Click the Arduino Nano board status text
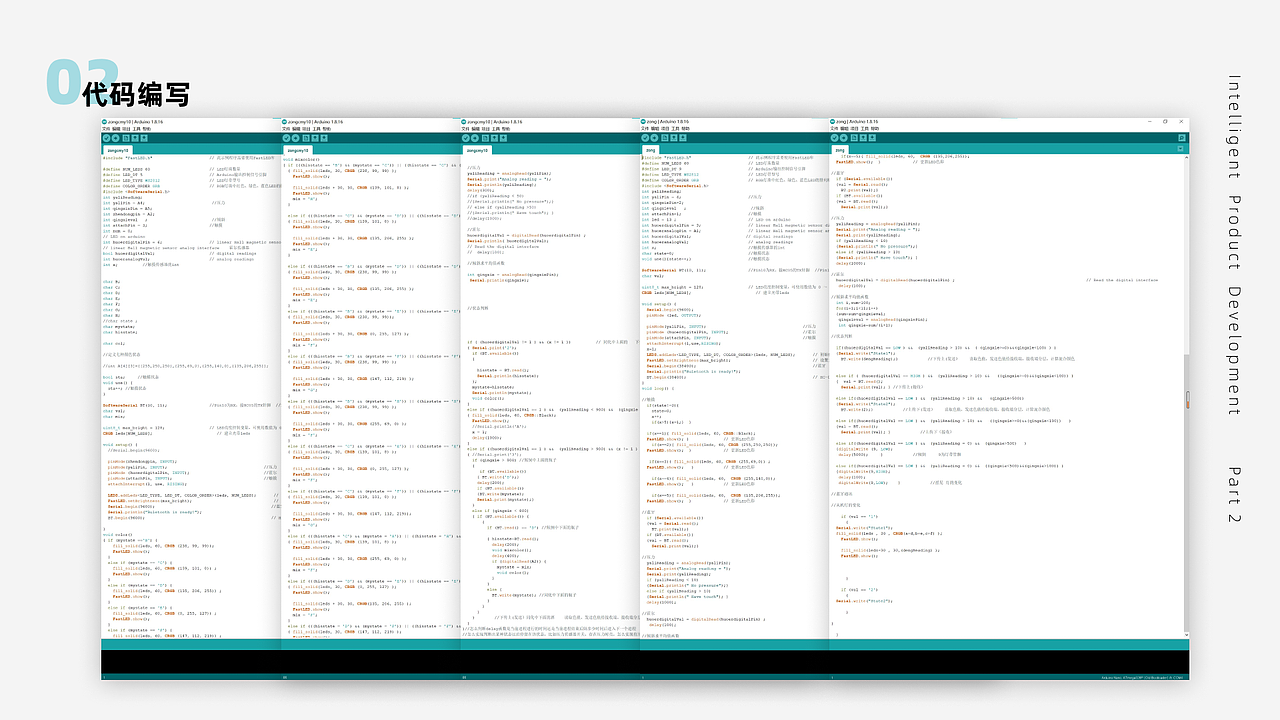Screen dimensions: 1280x720 click(x=1144, y=677)
